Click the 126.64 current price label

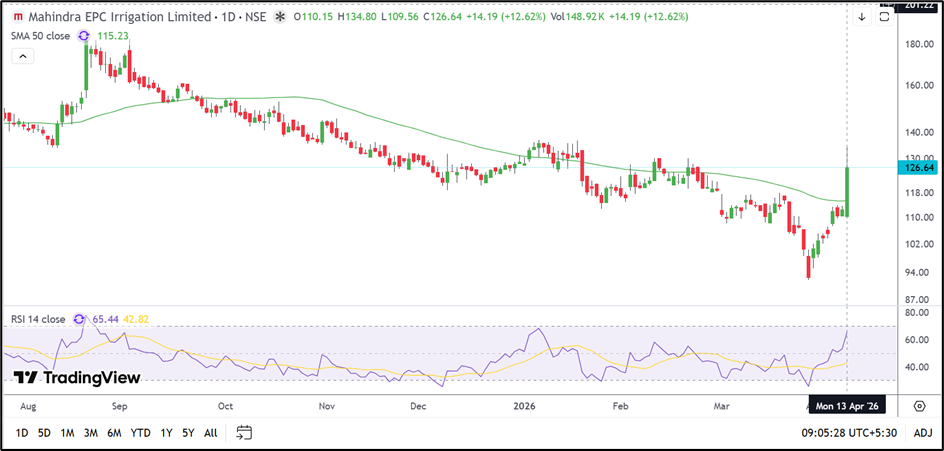918,169
